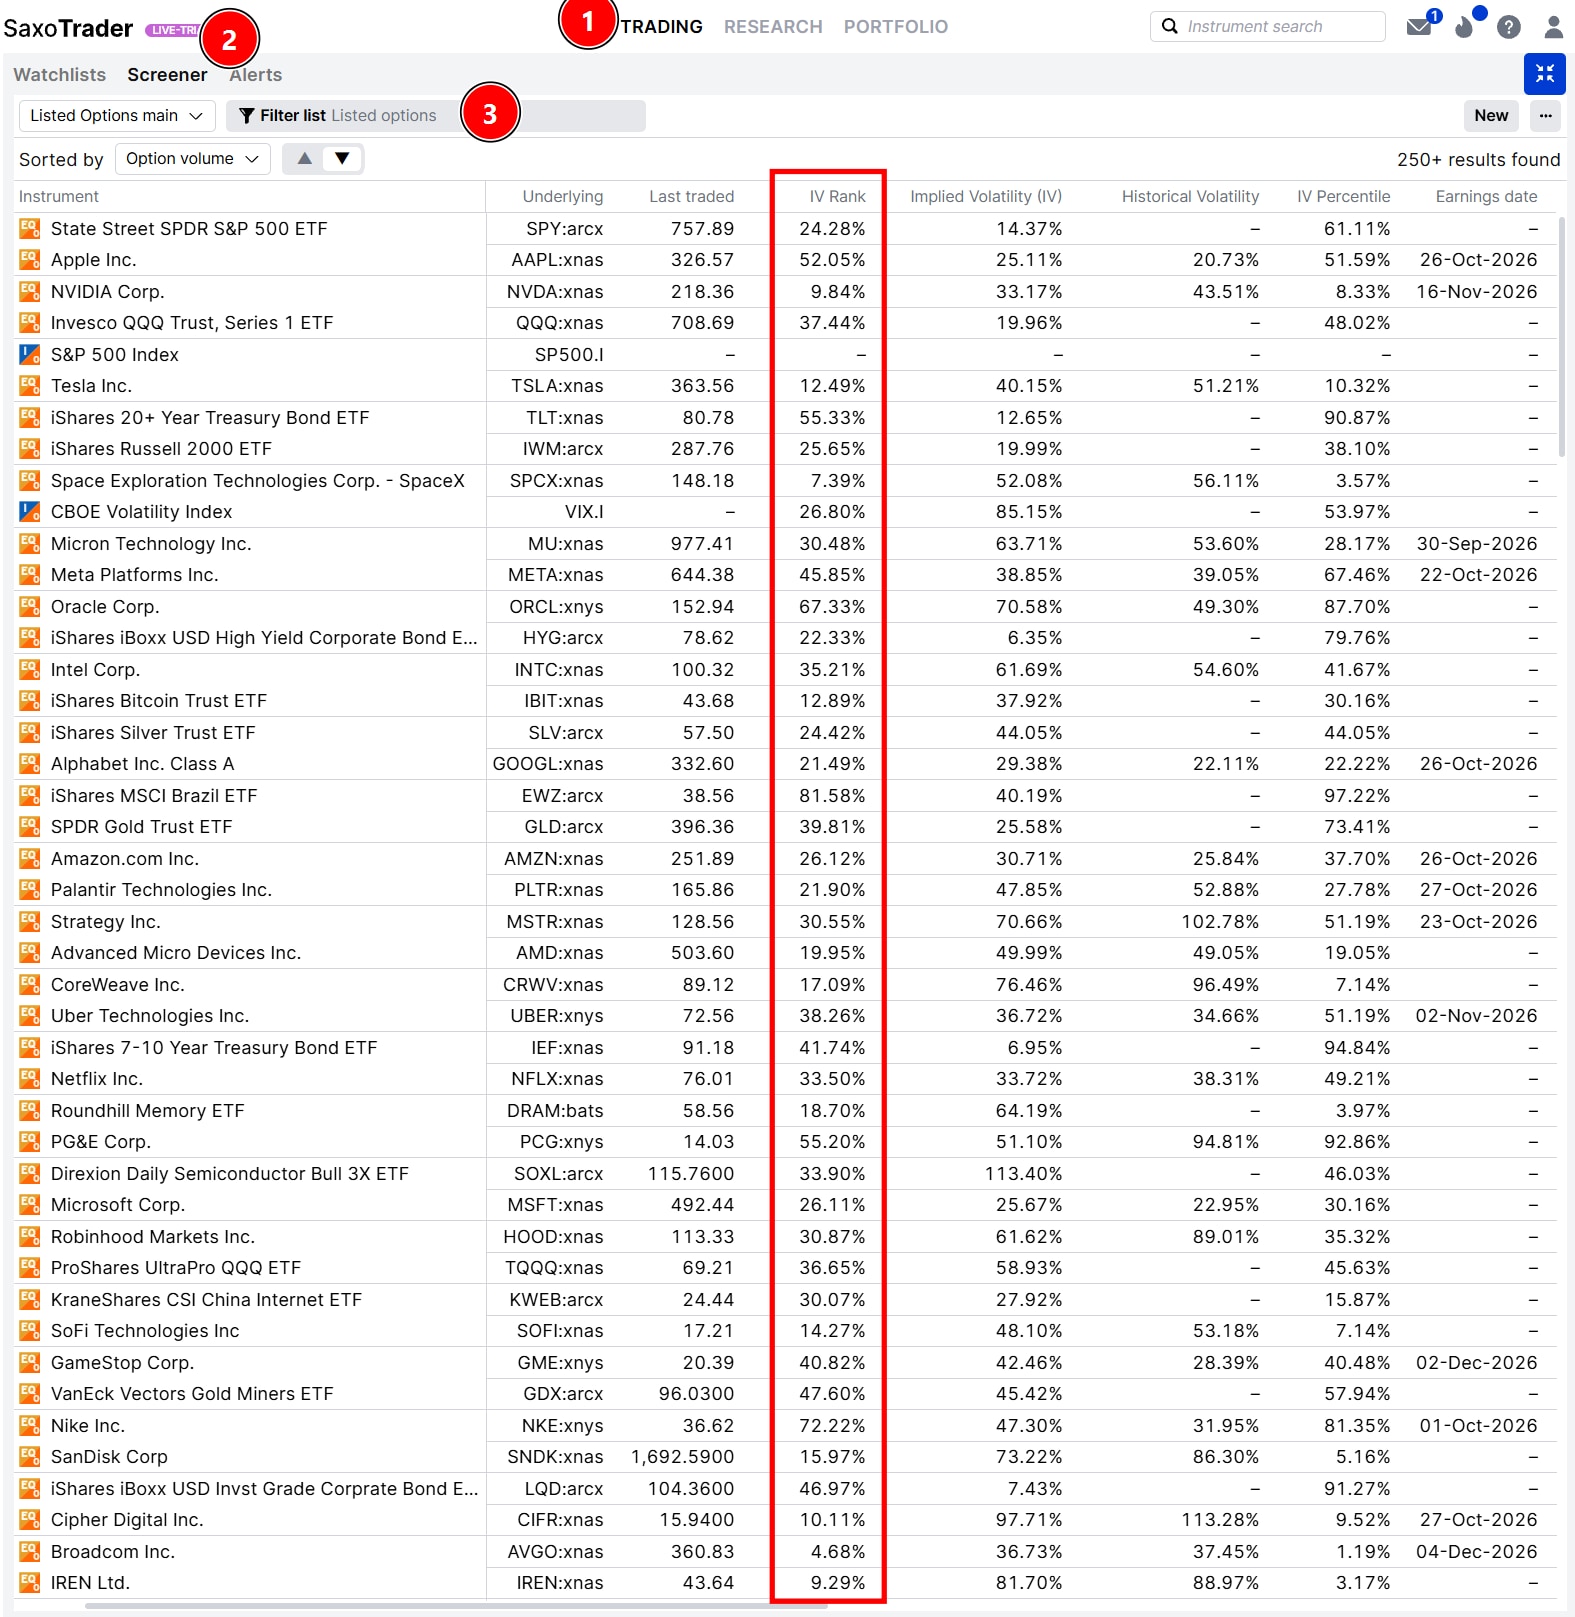
Task: Open Invesco QQQ Trust, Series 1 ETF
Action: click(x=192, y=323)
